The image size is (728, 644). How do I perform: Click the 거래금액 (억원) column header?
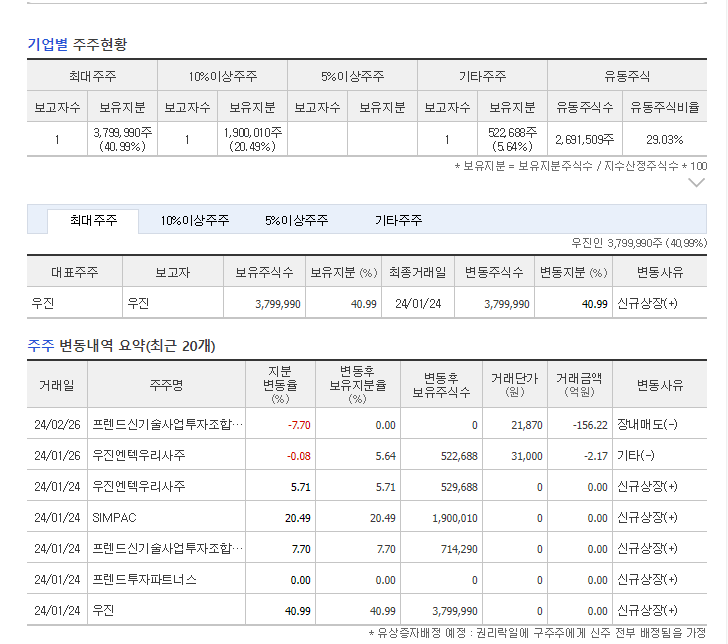tap(579, 384)
